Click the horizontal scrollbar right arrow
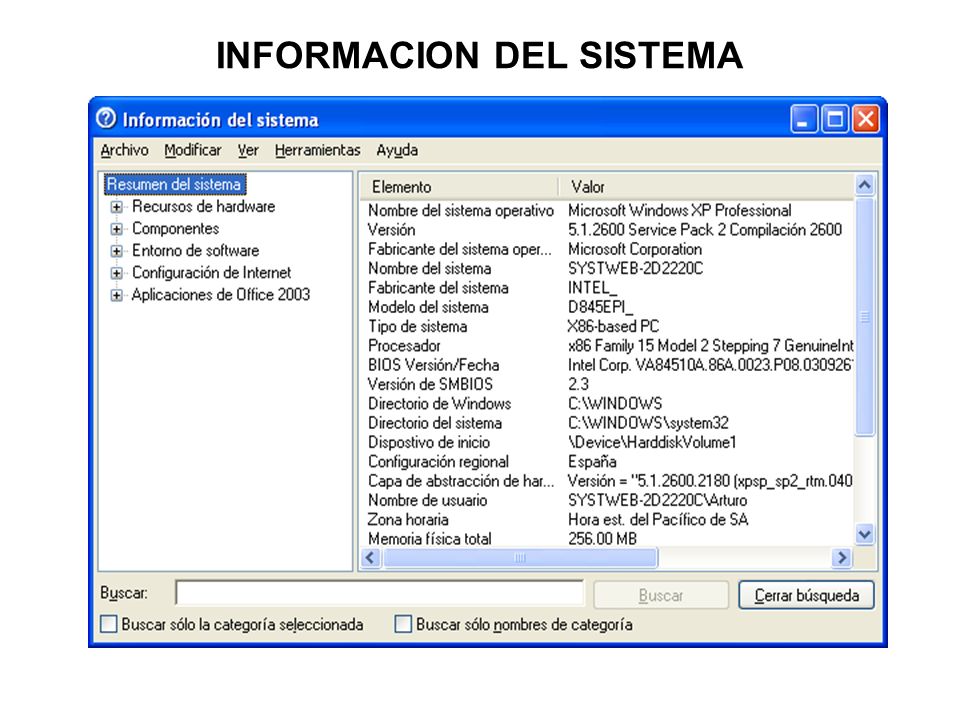 [x=842, y=558]
